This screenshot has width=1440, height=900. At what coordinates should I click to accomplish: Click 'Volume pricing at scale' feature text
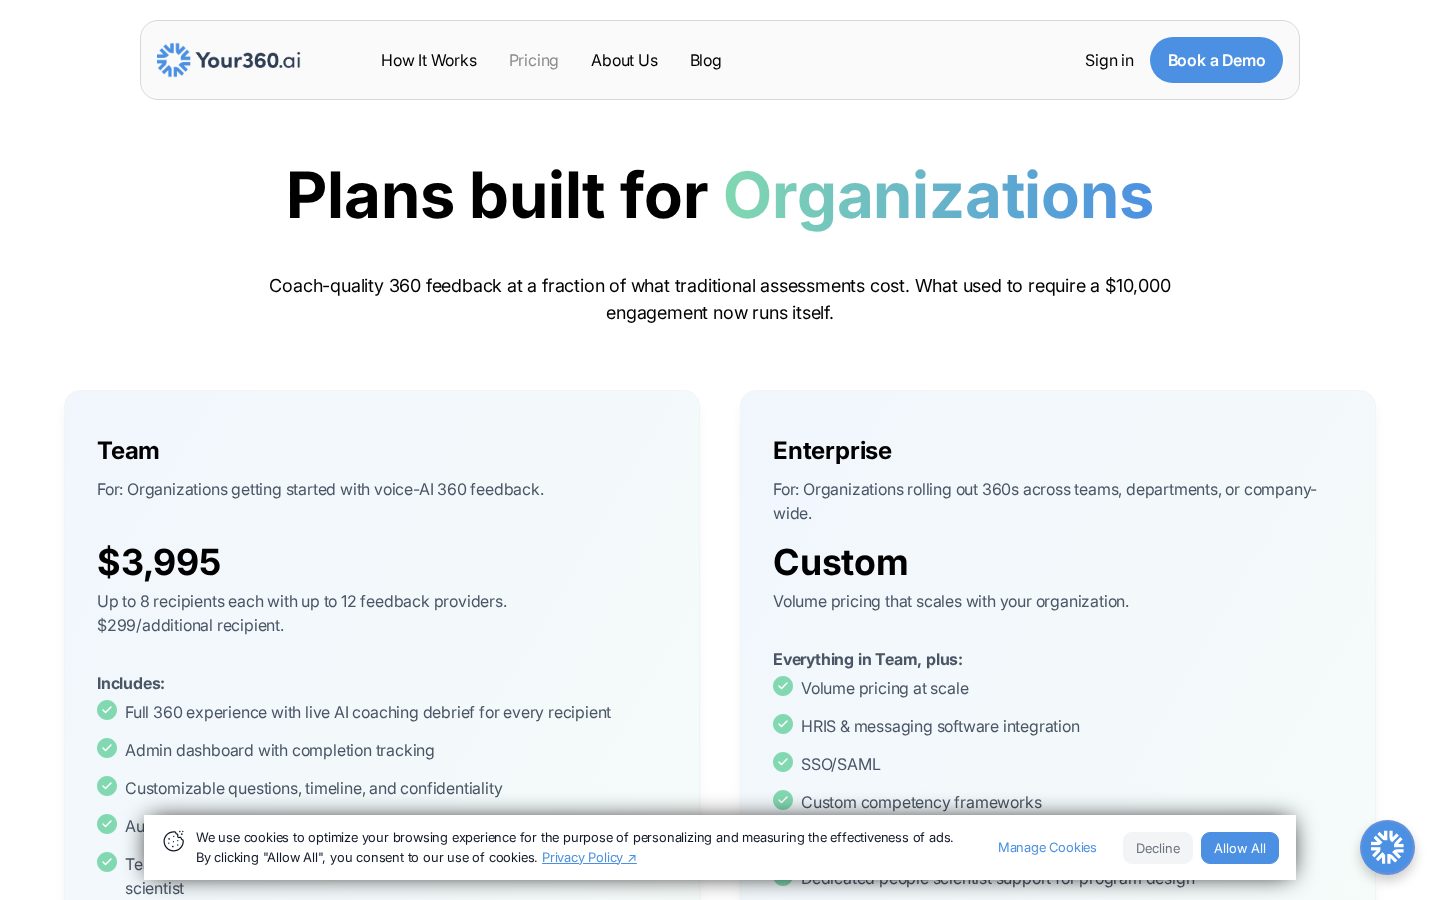(x=885, y=688)
